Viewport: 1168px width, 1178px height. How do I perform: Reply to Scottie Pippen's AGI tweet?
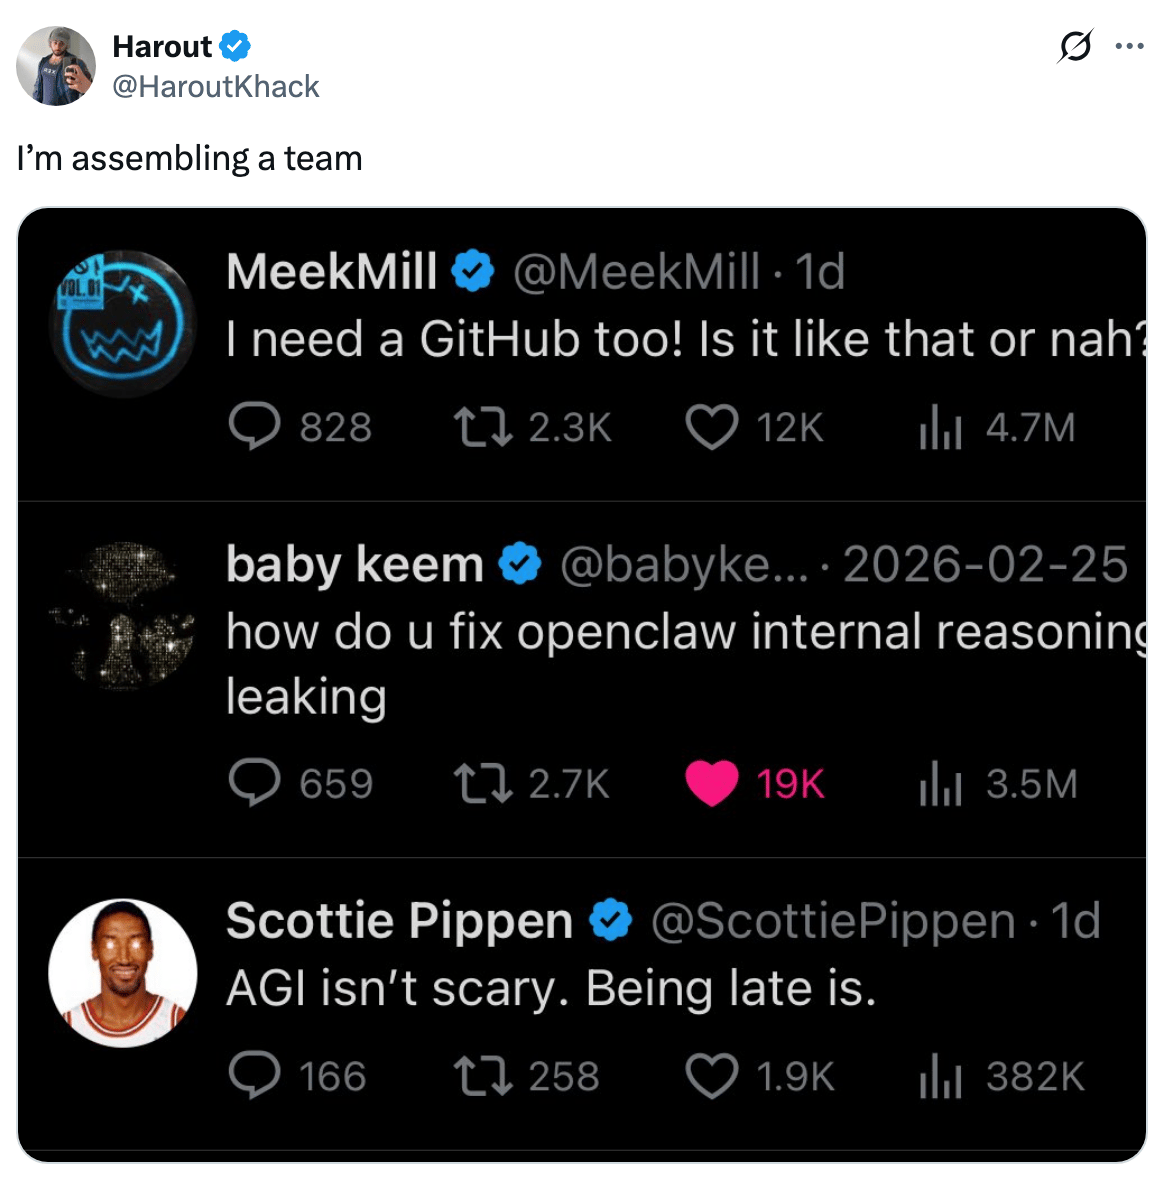(254, 1076)
